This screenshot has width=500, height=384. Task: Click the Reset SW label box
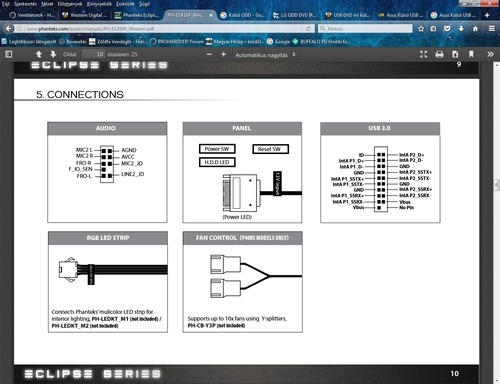tap(270, 149)
